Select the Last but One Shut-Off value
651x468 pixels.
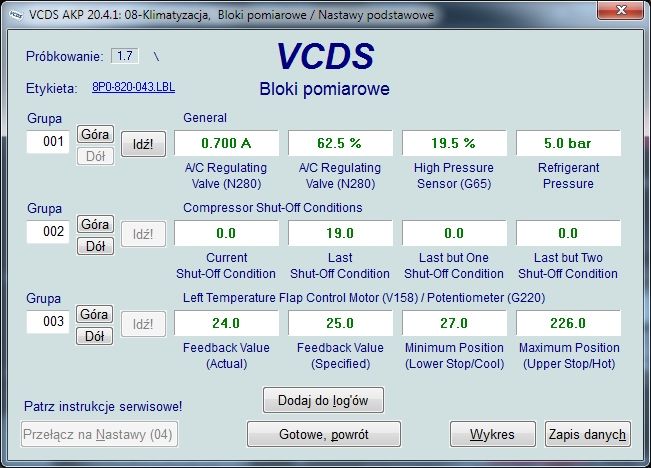pyautogui.click(x=454, y=233)
